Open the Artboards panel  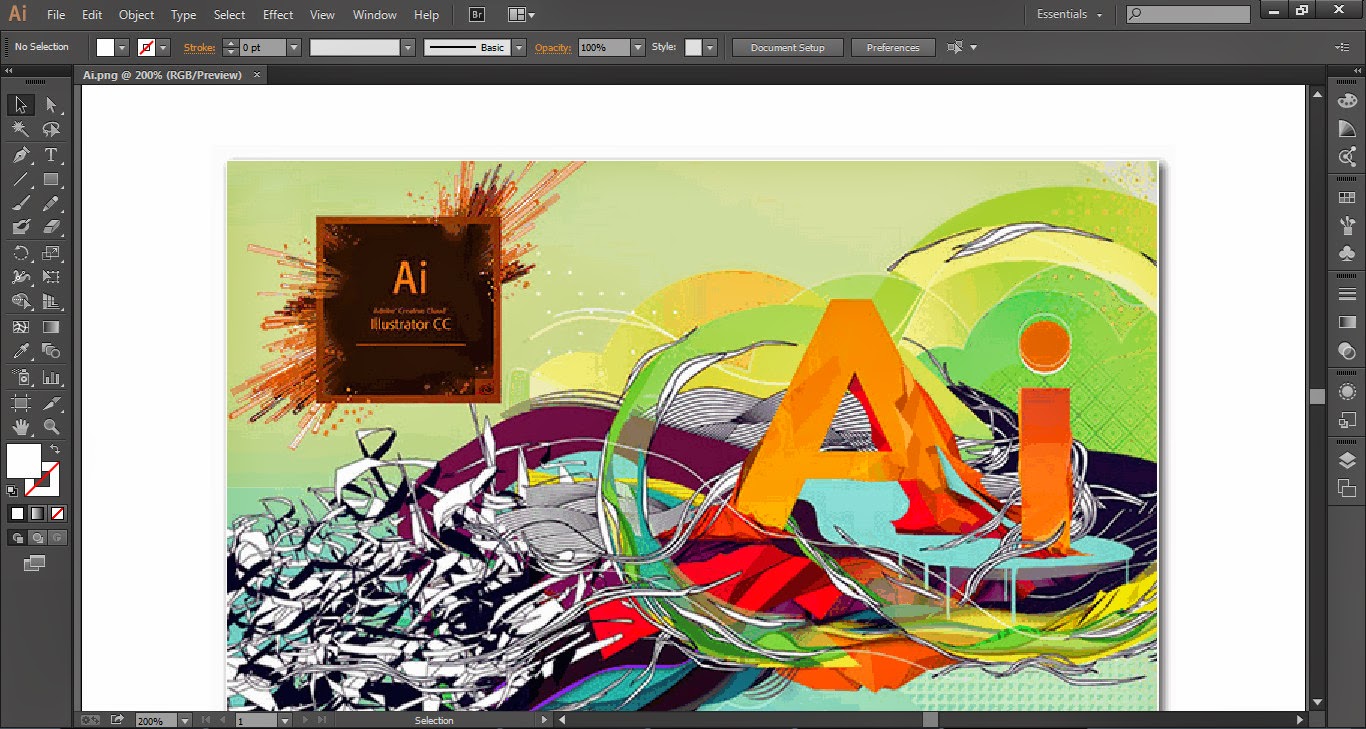tap(1347, 488)
